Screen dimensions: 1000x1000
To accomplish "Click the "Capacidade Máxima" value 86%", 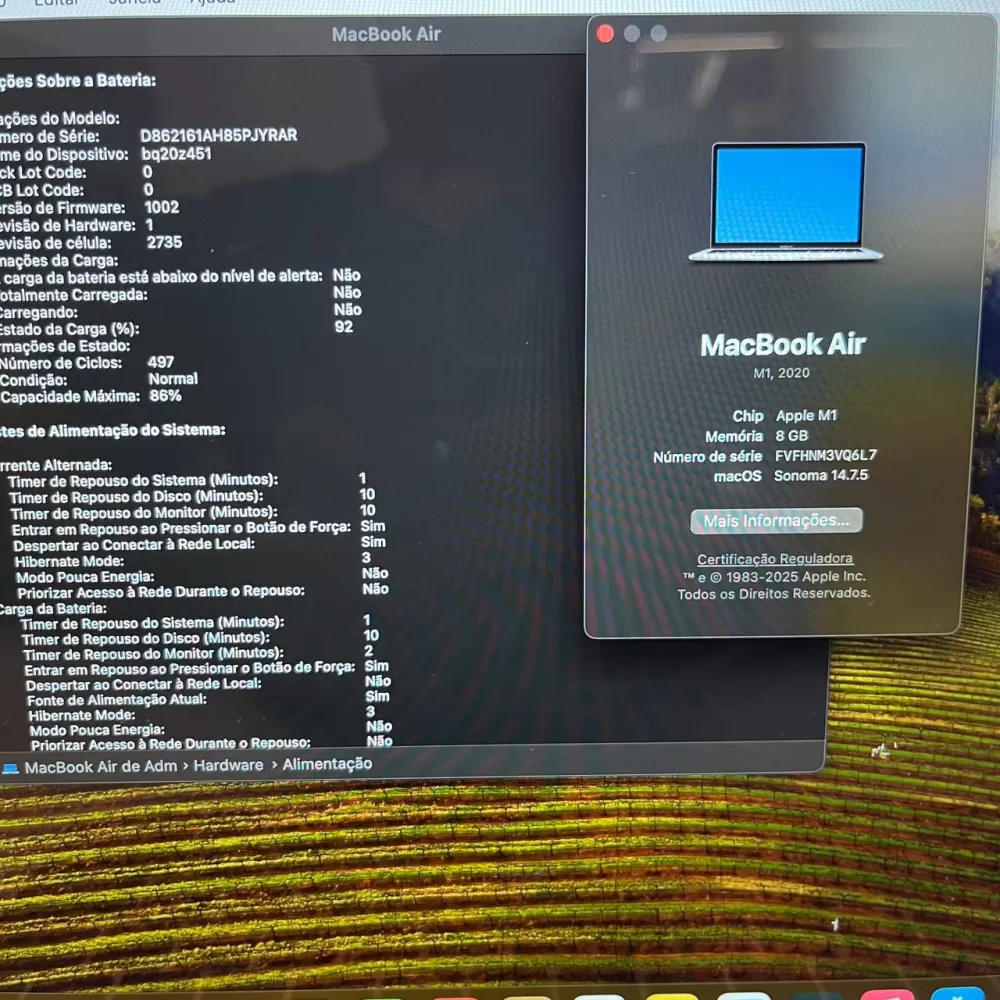I will point(164,396).
